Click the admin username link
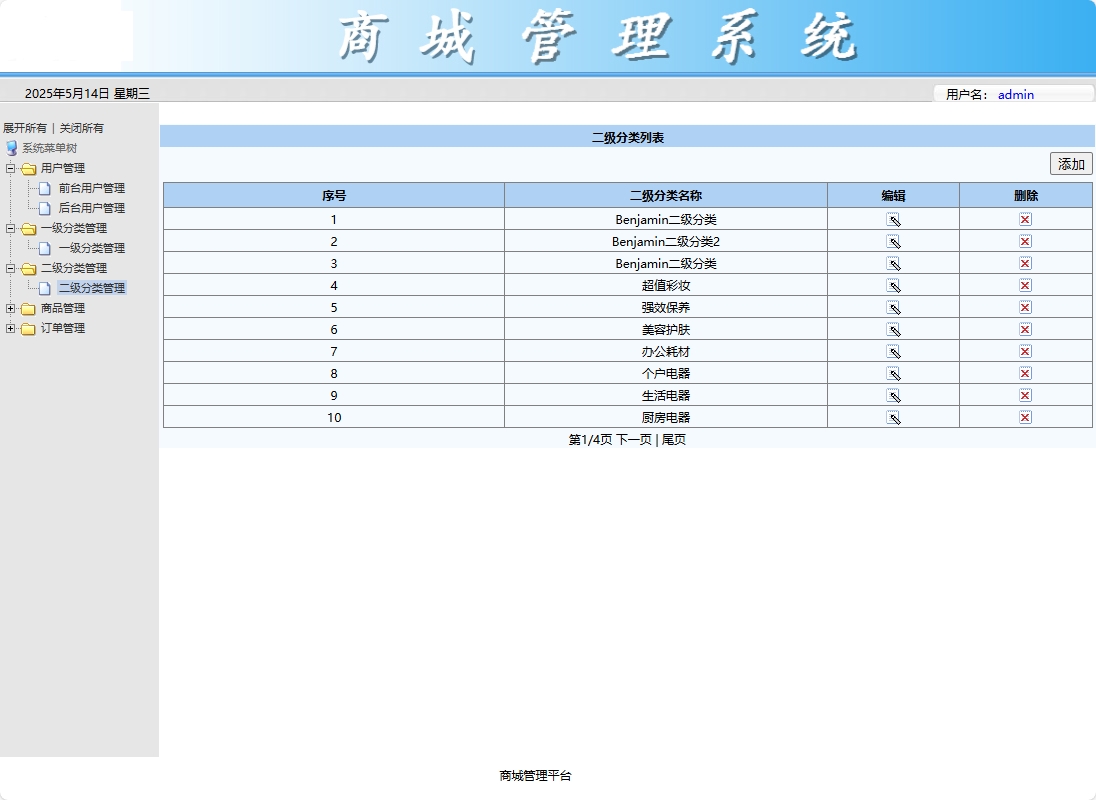The height and width of the screenshot is (800, 1096). (x=1015, y=95)
